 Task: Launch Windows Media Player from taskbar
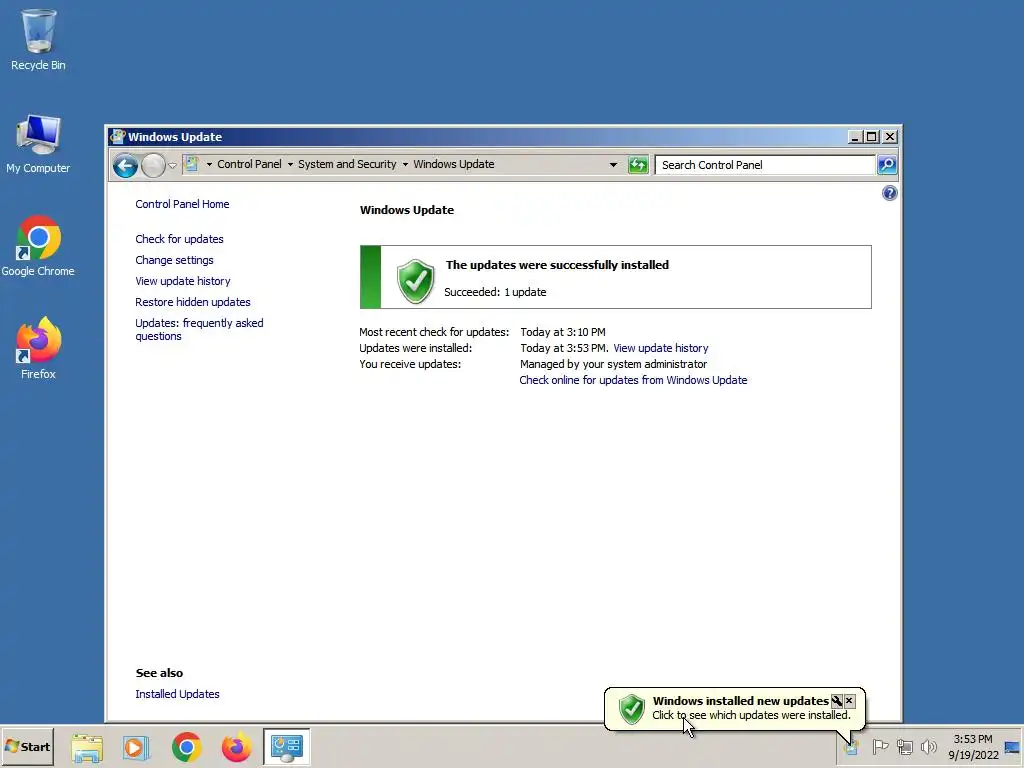tap(136, 747)
